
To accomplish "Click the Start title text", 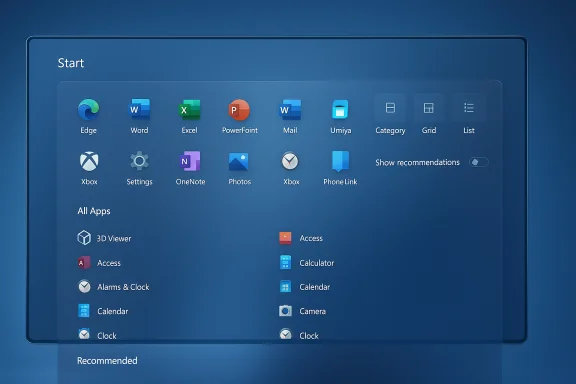I will pyautogui.click(x=71, y=63).
